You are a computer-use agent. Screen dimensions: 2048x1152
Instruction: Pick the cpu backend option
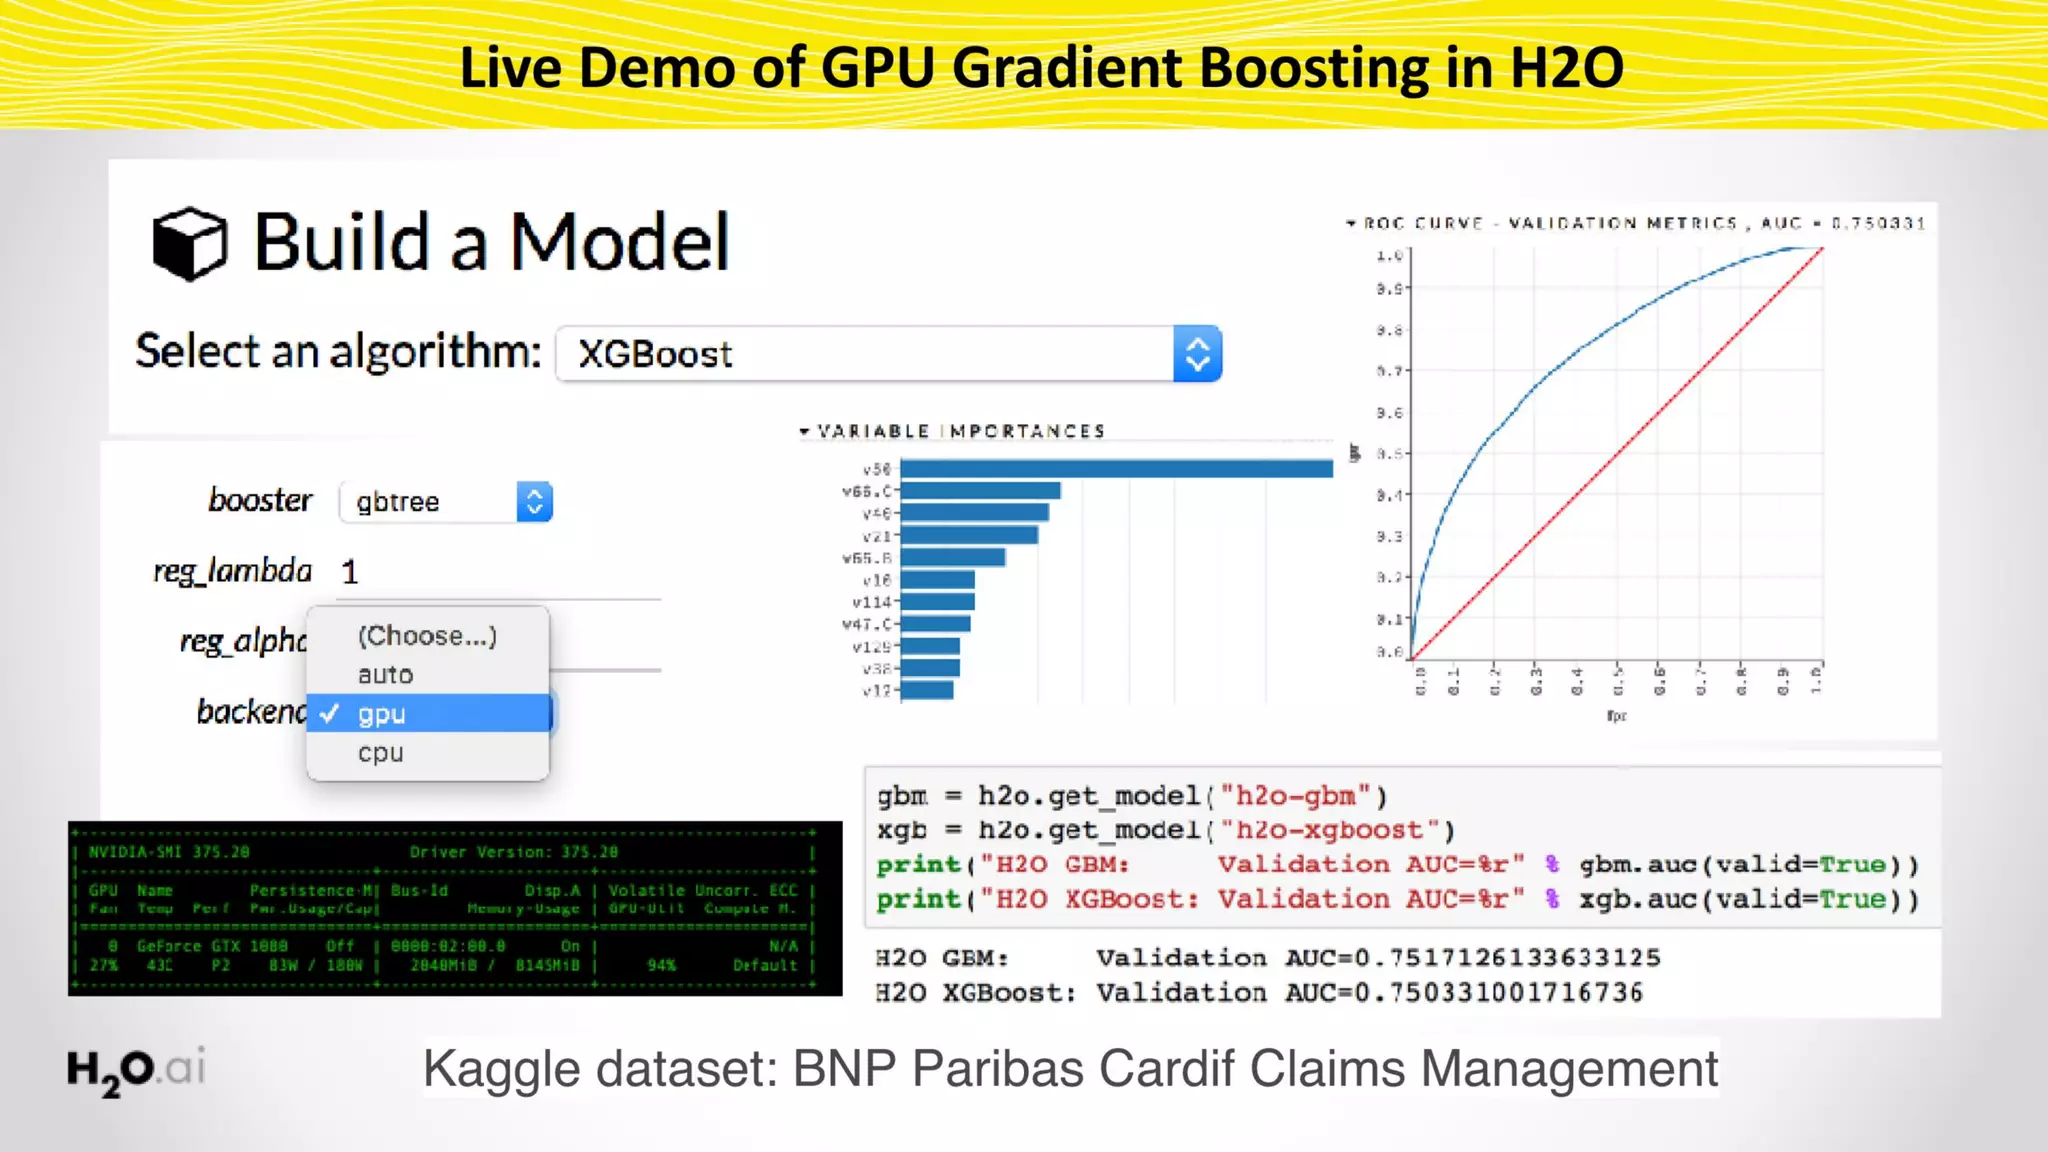[x=381, y=753]
